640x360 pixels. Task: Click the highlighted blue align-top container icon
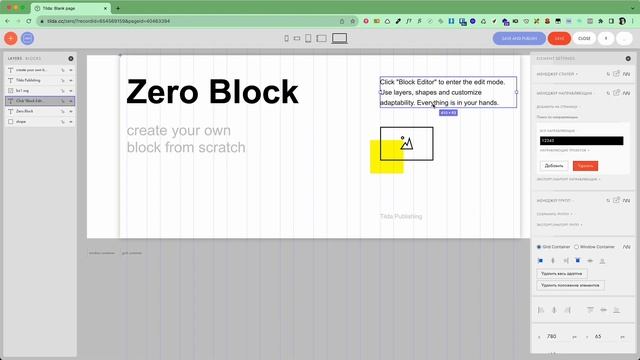578,260
